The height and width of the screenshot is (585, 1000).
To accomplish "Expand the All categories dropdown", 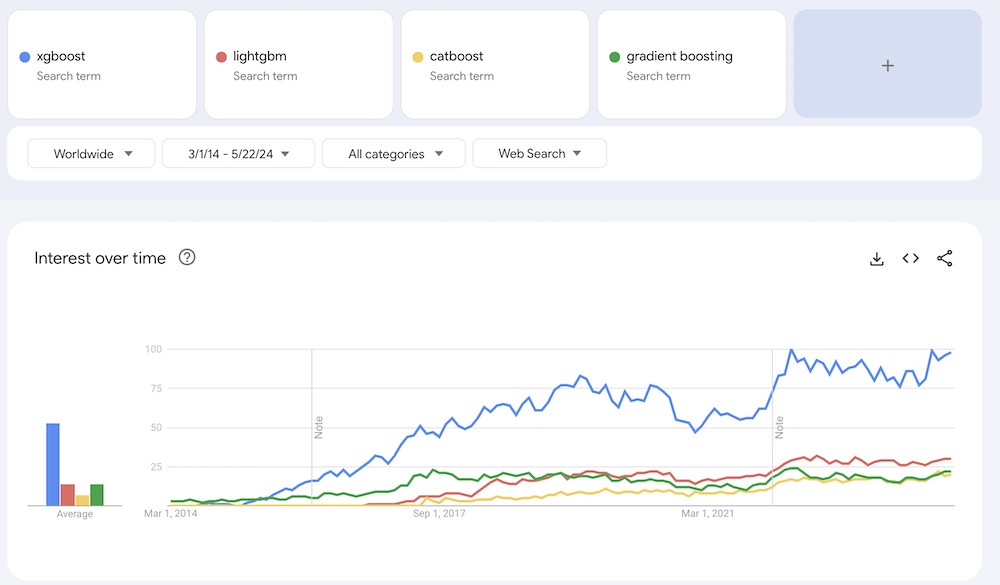I will (393, 153).
